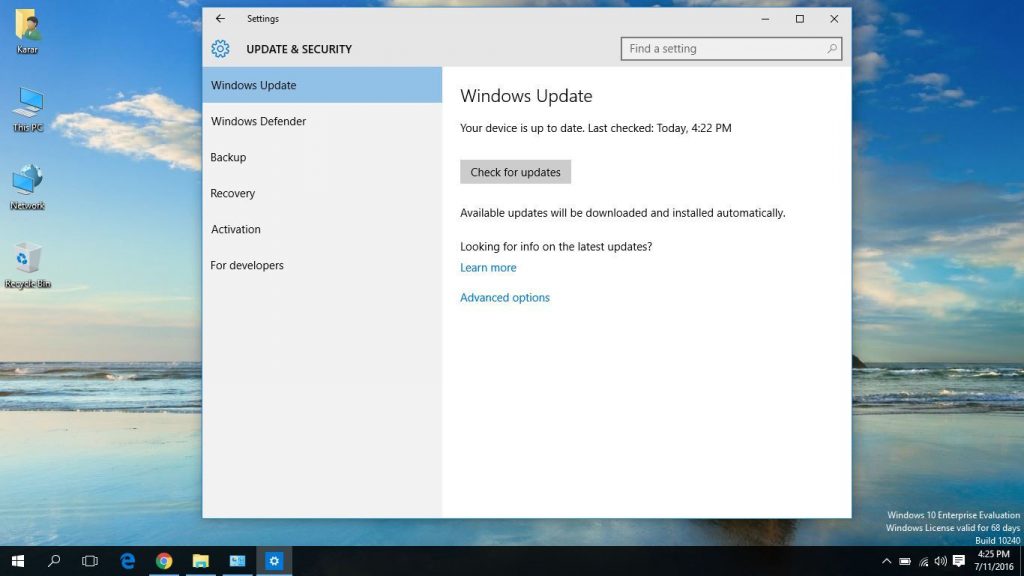Switch to the Recovery section

[233, 193]
